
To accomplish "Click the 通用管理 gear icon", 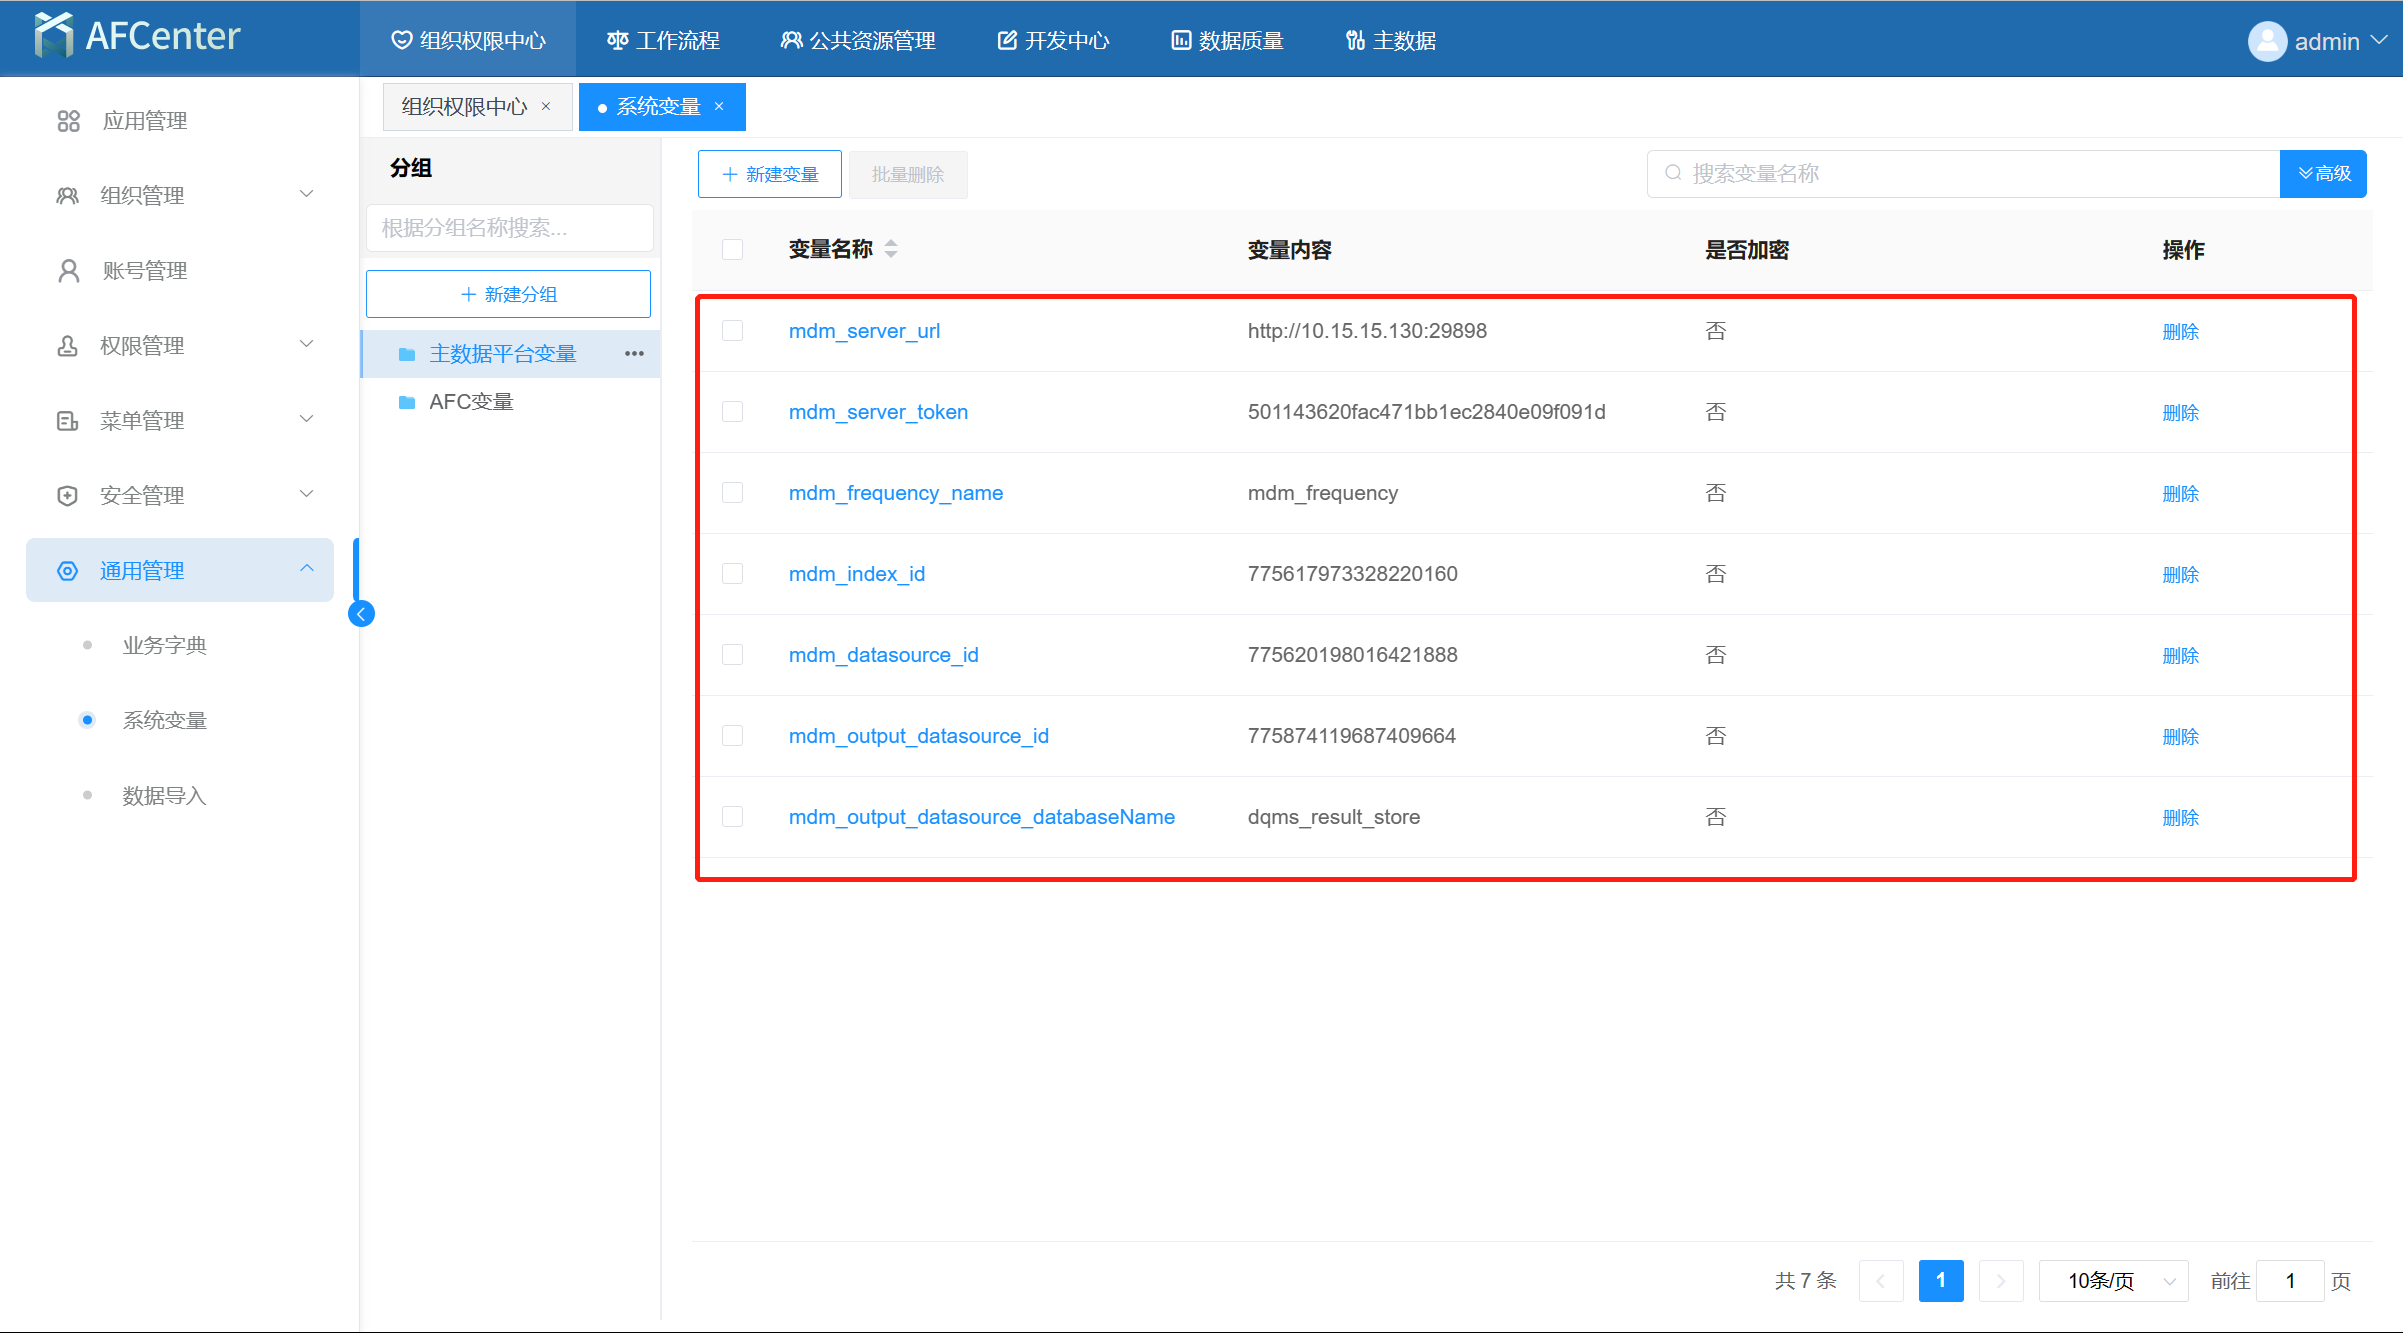I will (67, 571).
